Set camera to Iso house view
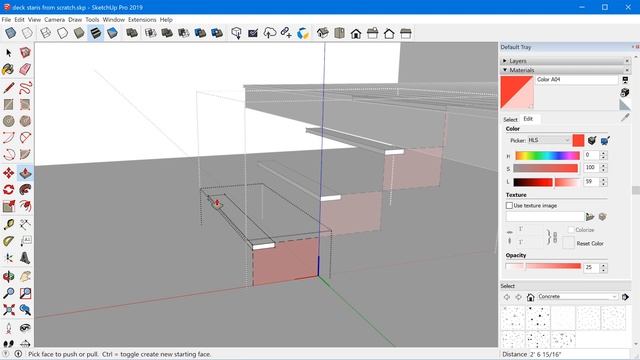 (322, 33)
